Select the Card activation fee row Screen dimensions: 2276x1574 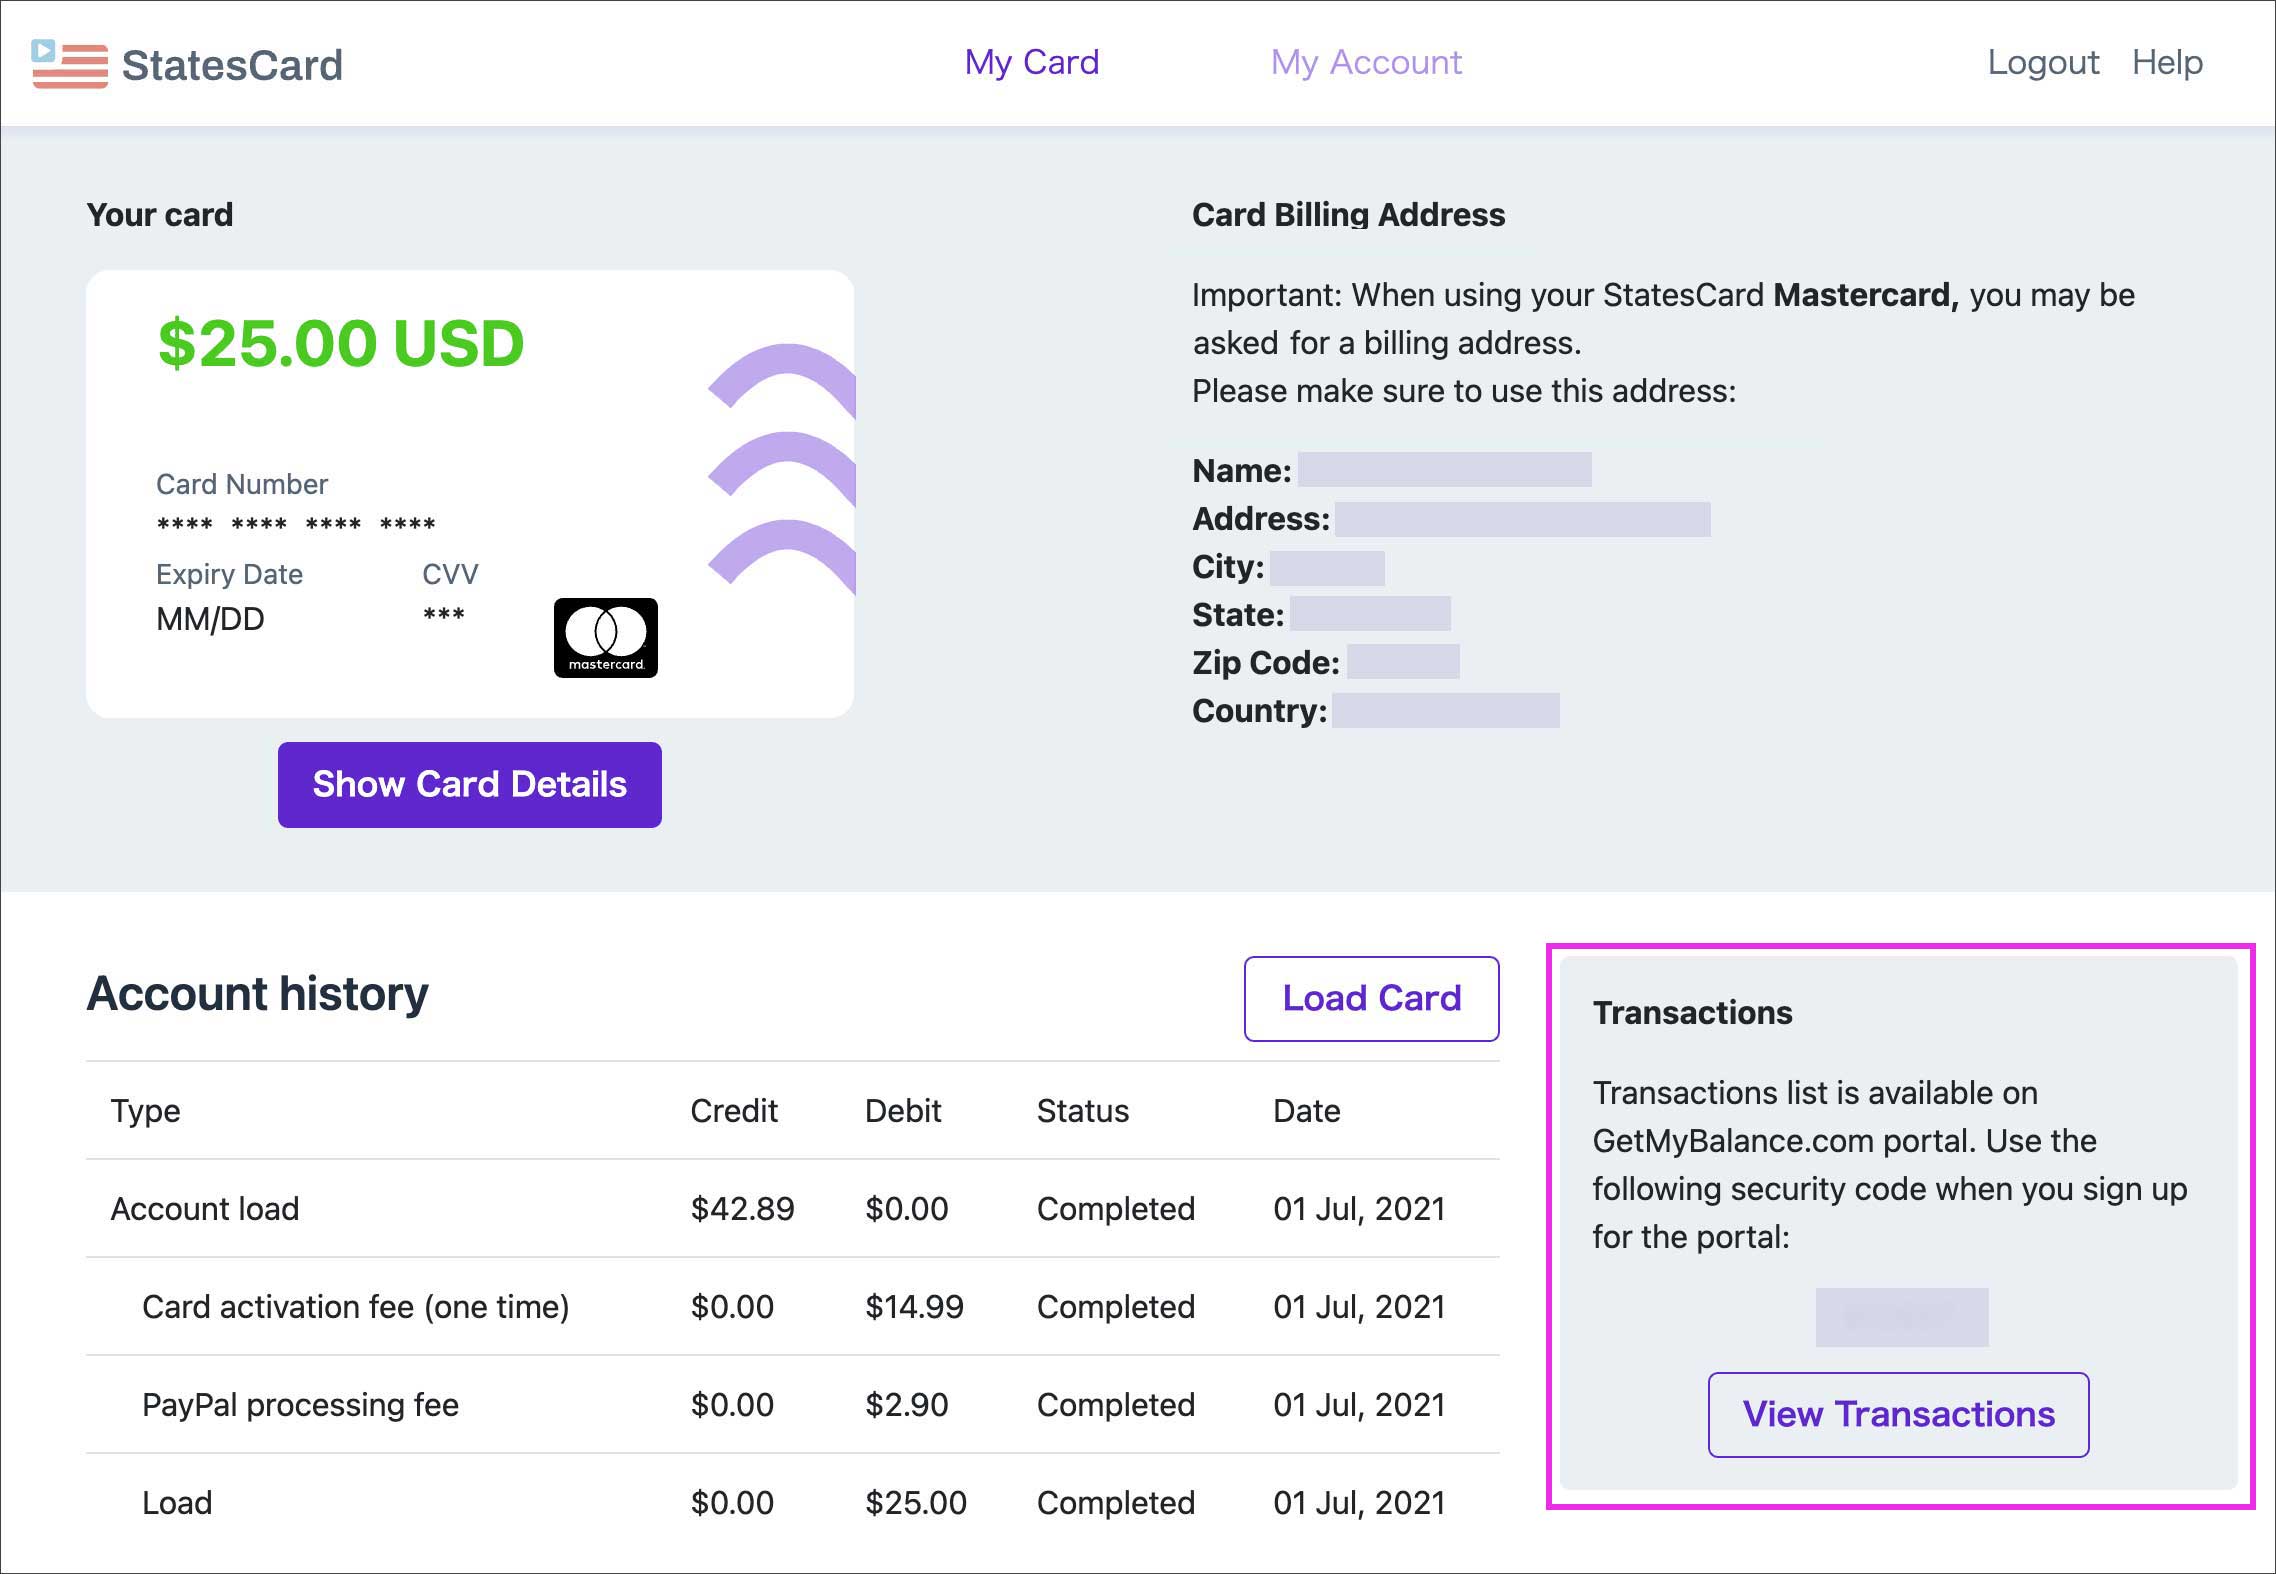(x=355, y=1307)
